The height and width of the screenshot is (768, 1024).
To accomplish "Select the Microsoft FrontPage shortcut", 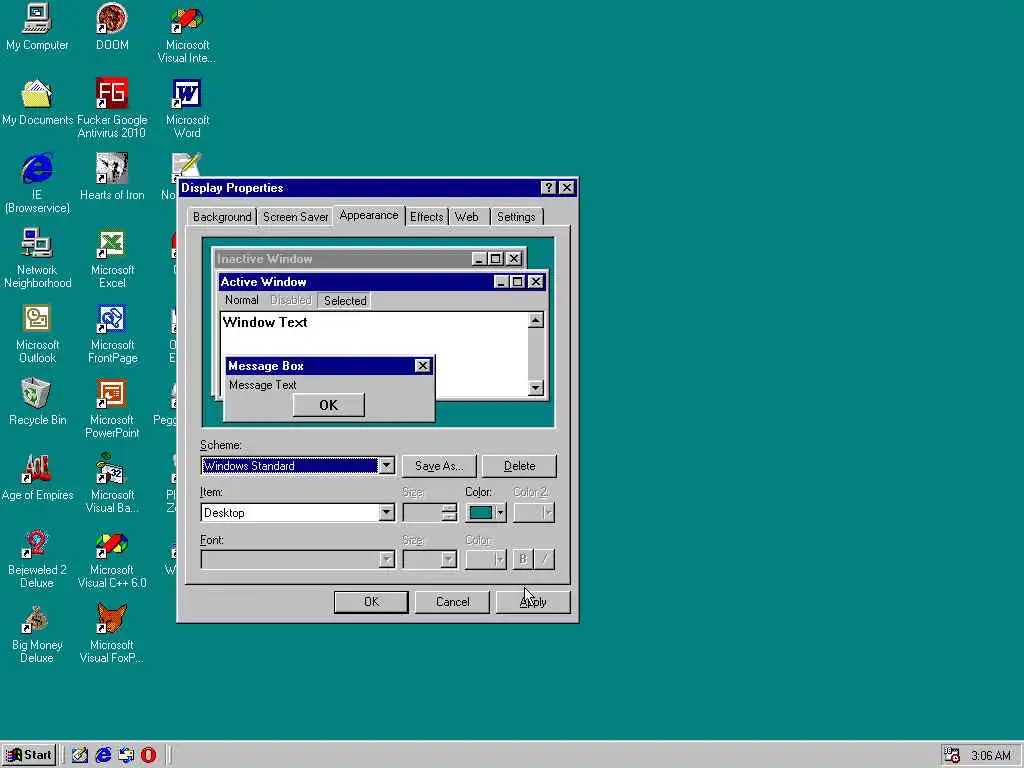I will tap(112, 334).
